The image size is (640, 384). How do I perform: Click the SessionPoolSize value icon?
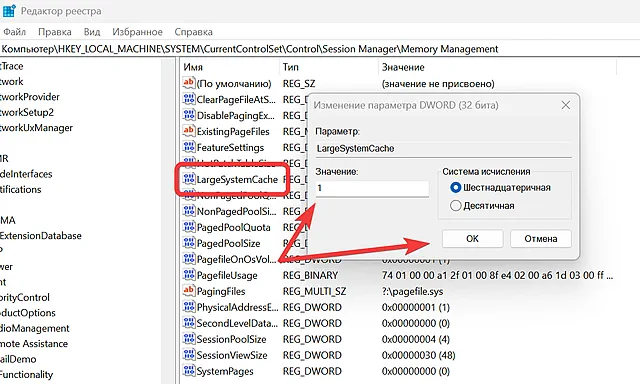(x=189, y=339)
